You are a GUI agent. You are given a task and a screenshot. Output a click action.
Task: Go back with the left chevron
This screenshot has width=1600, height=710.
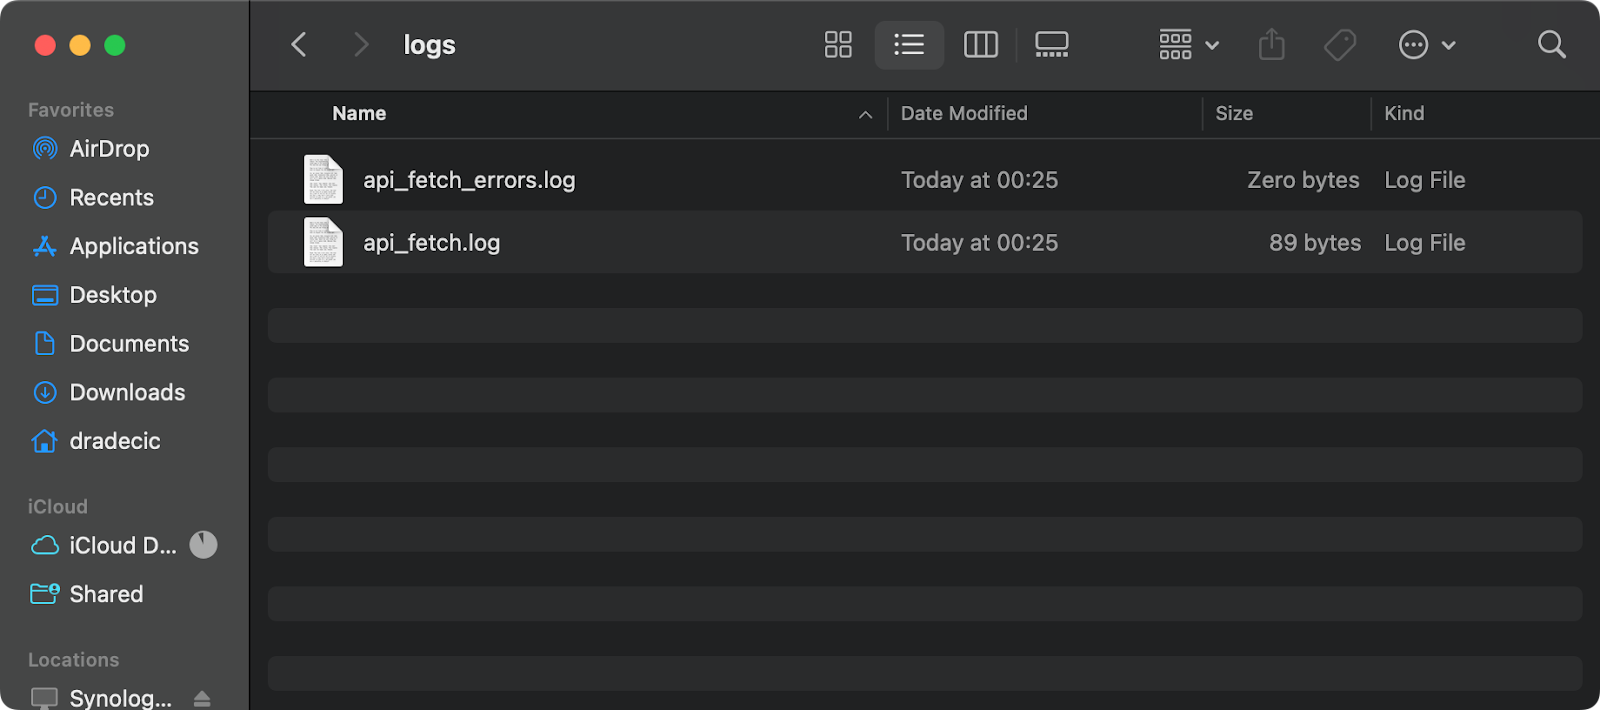[x=298, y=44]
